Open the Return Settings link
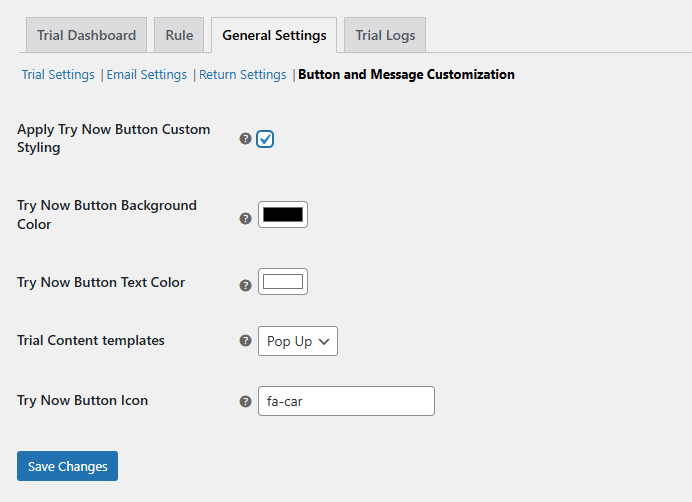 click(242, 75)
